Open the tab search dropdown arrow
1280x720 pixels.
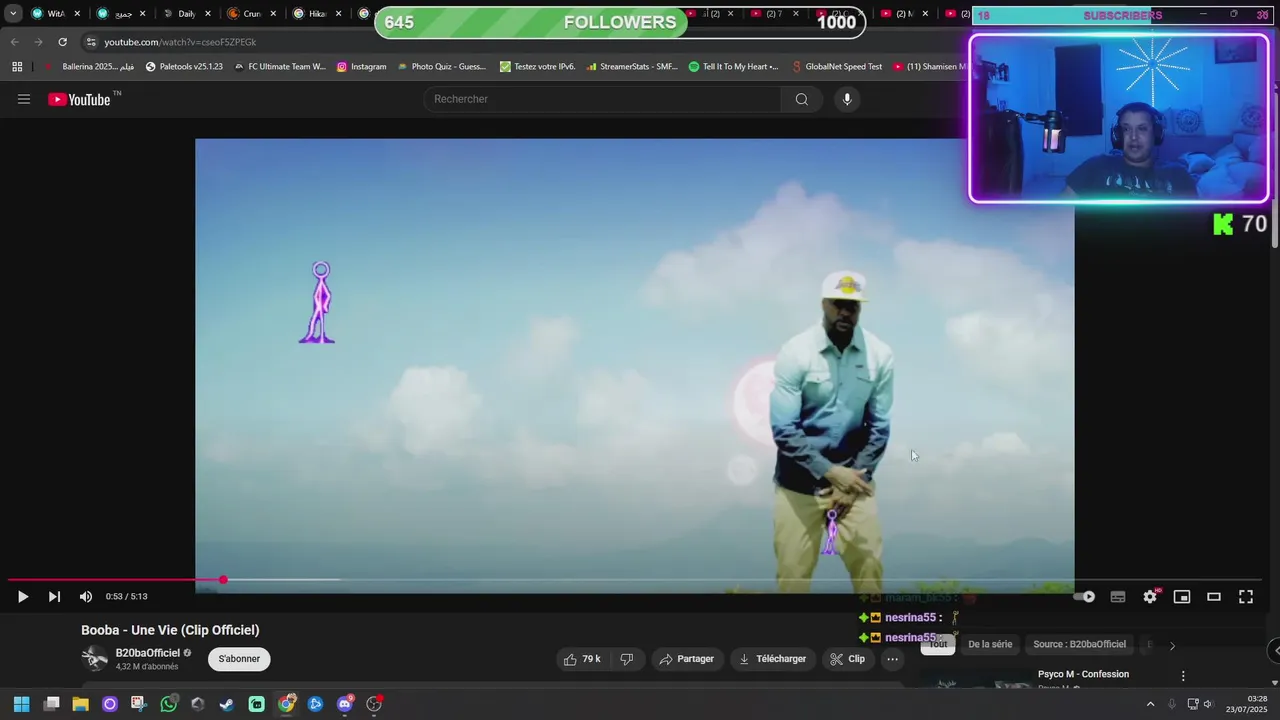(13, 14)
